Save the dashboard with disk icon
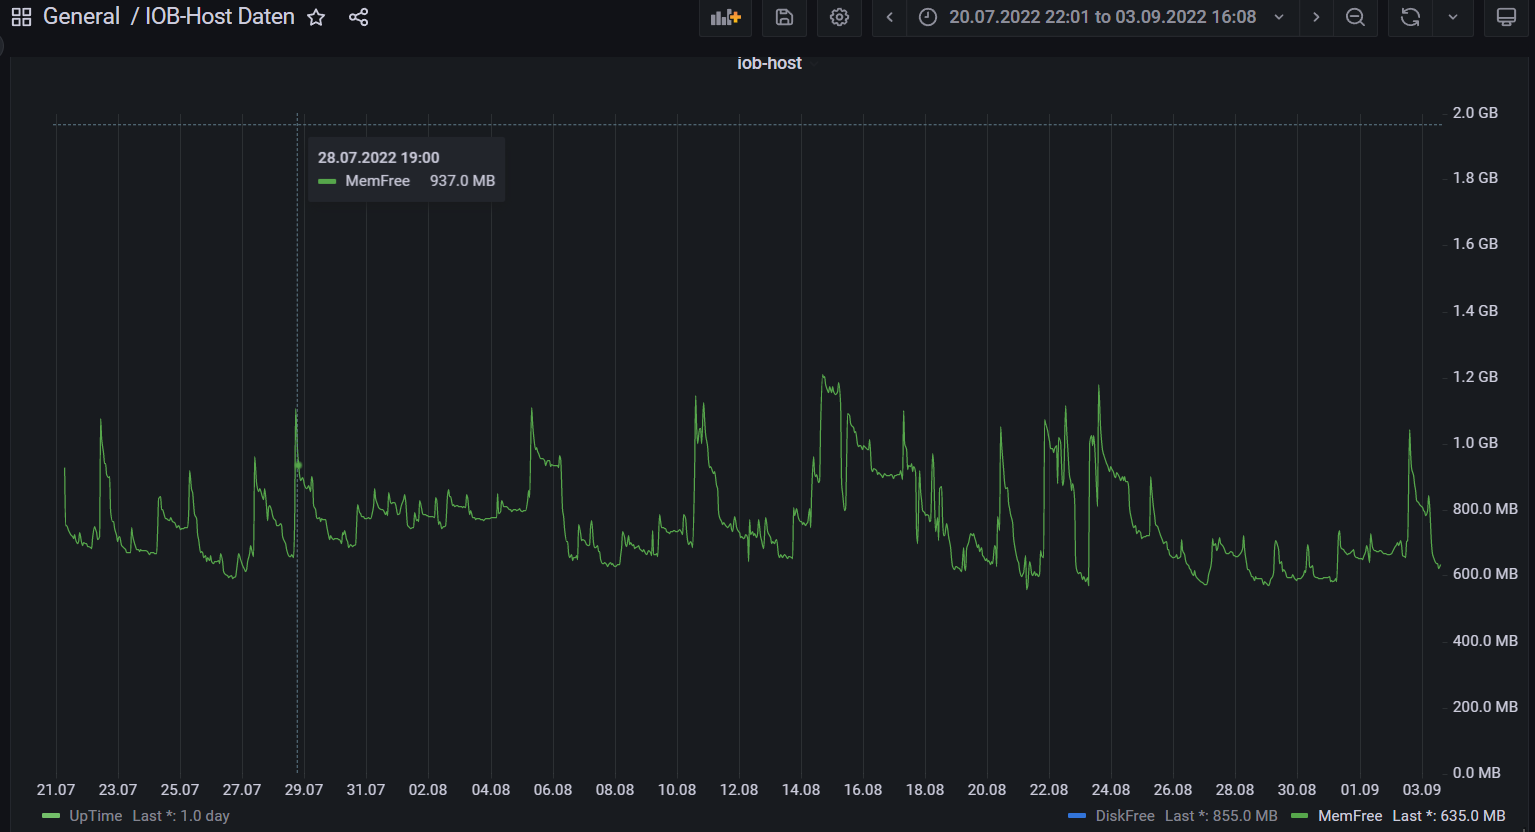This screenshot has height=832, width=1535. pyautogui.click(x=785, y=17)
